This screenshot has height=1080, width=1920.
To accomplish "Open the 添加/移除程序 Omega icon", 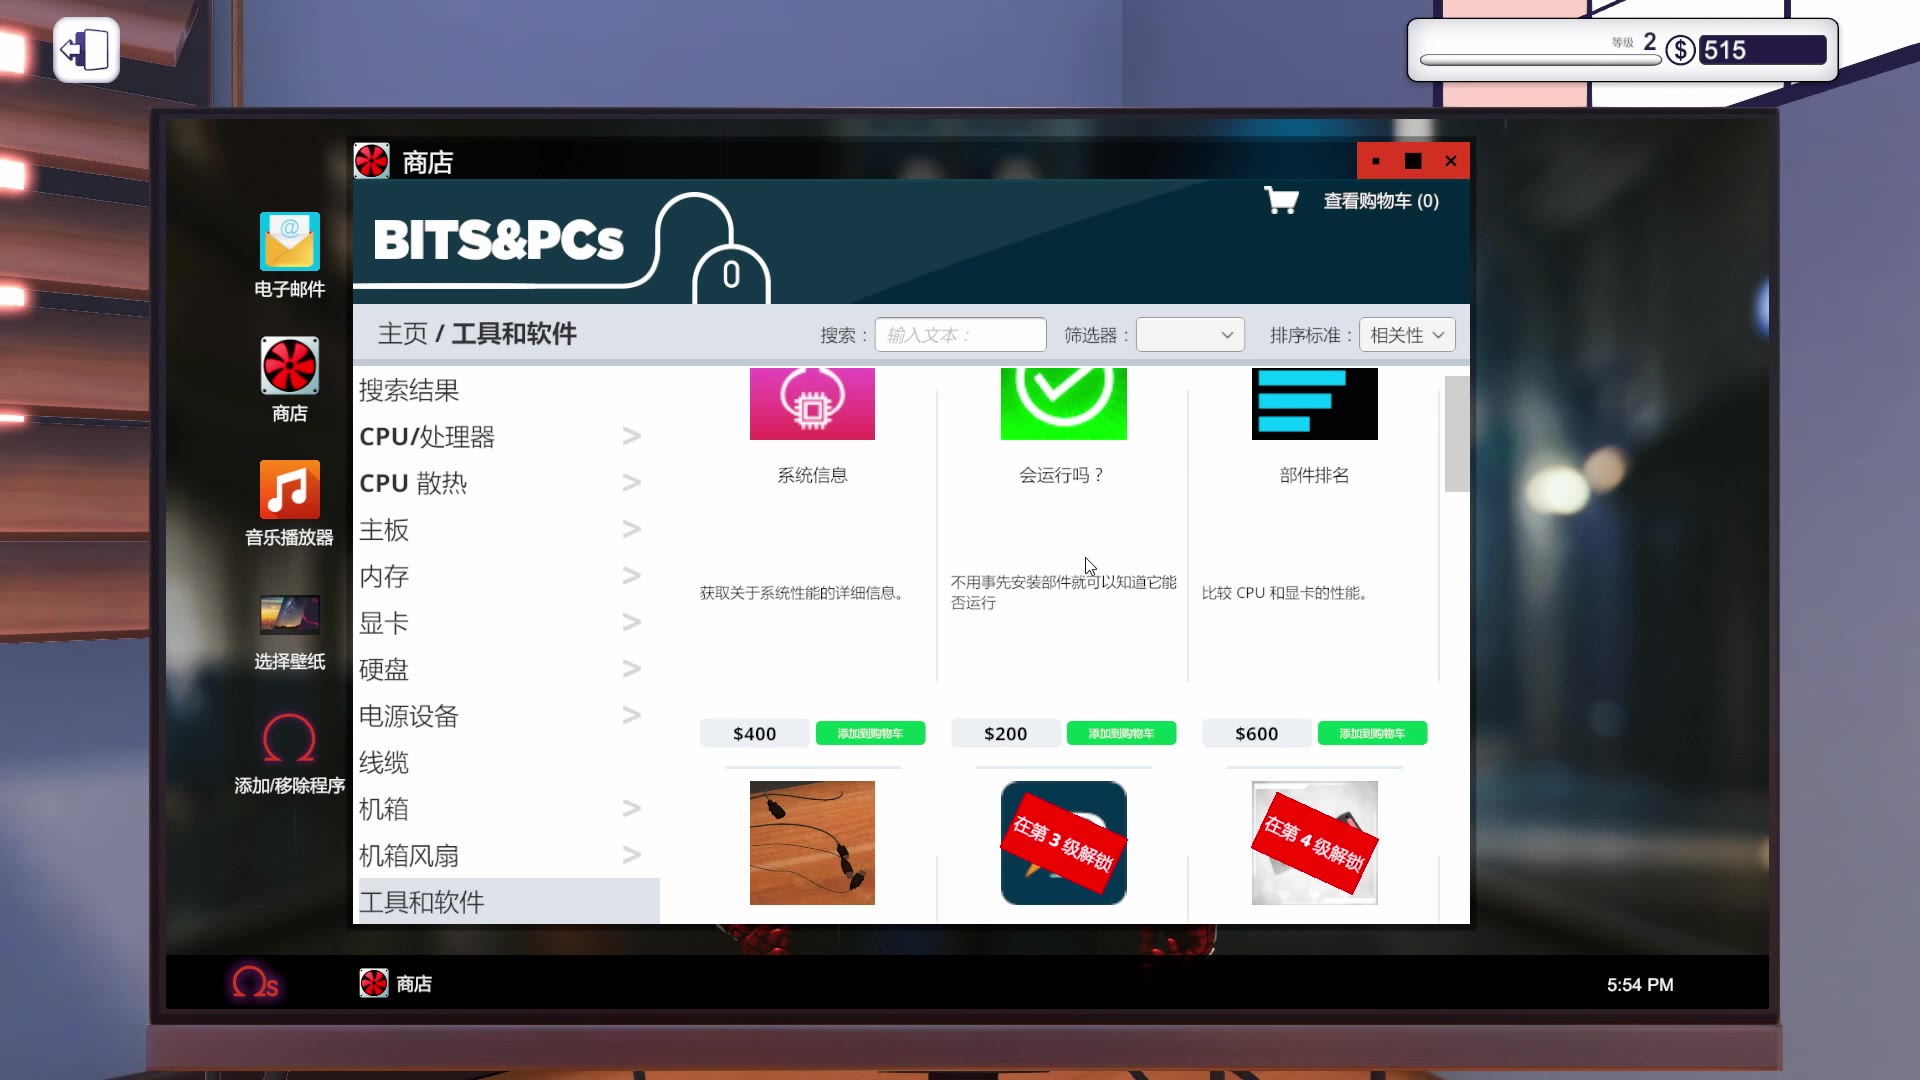I will tap(289, 739).
